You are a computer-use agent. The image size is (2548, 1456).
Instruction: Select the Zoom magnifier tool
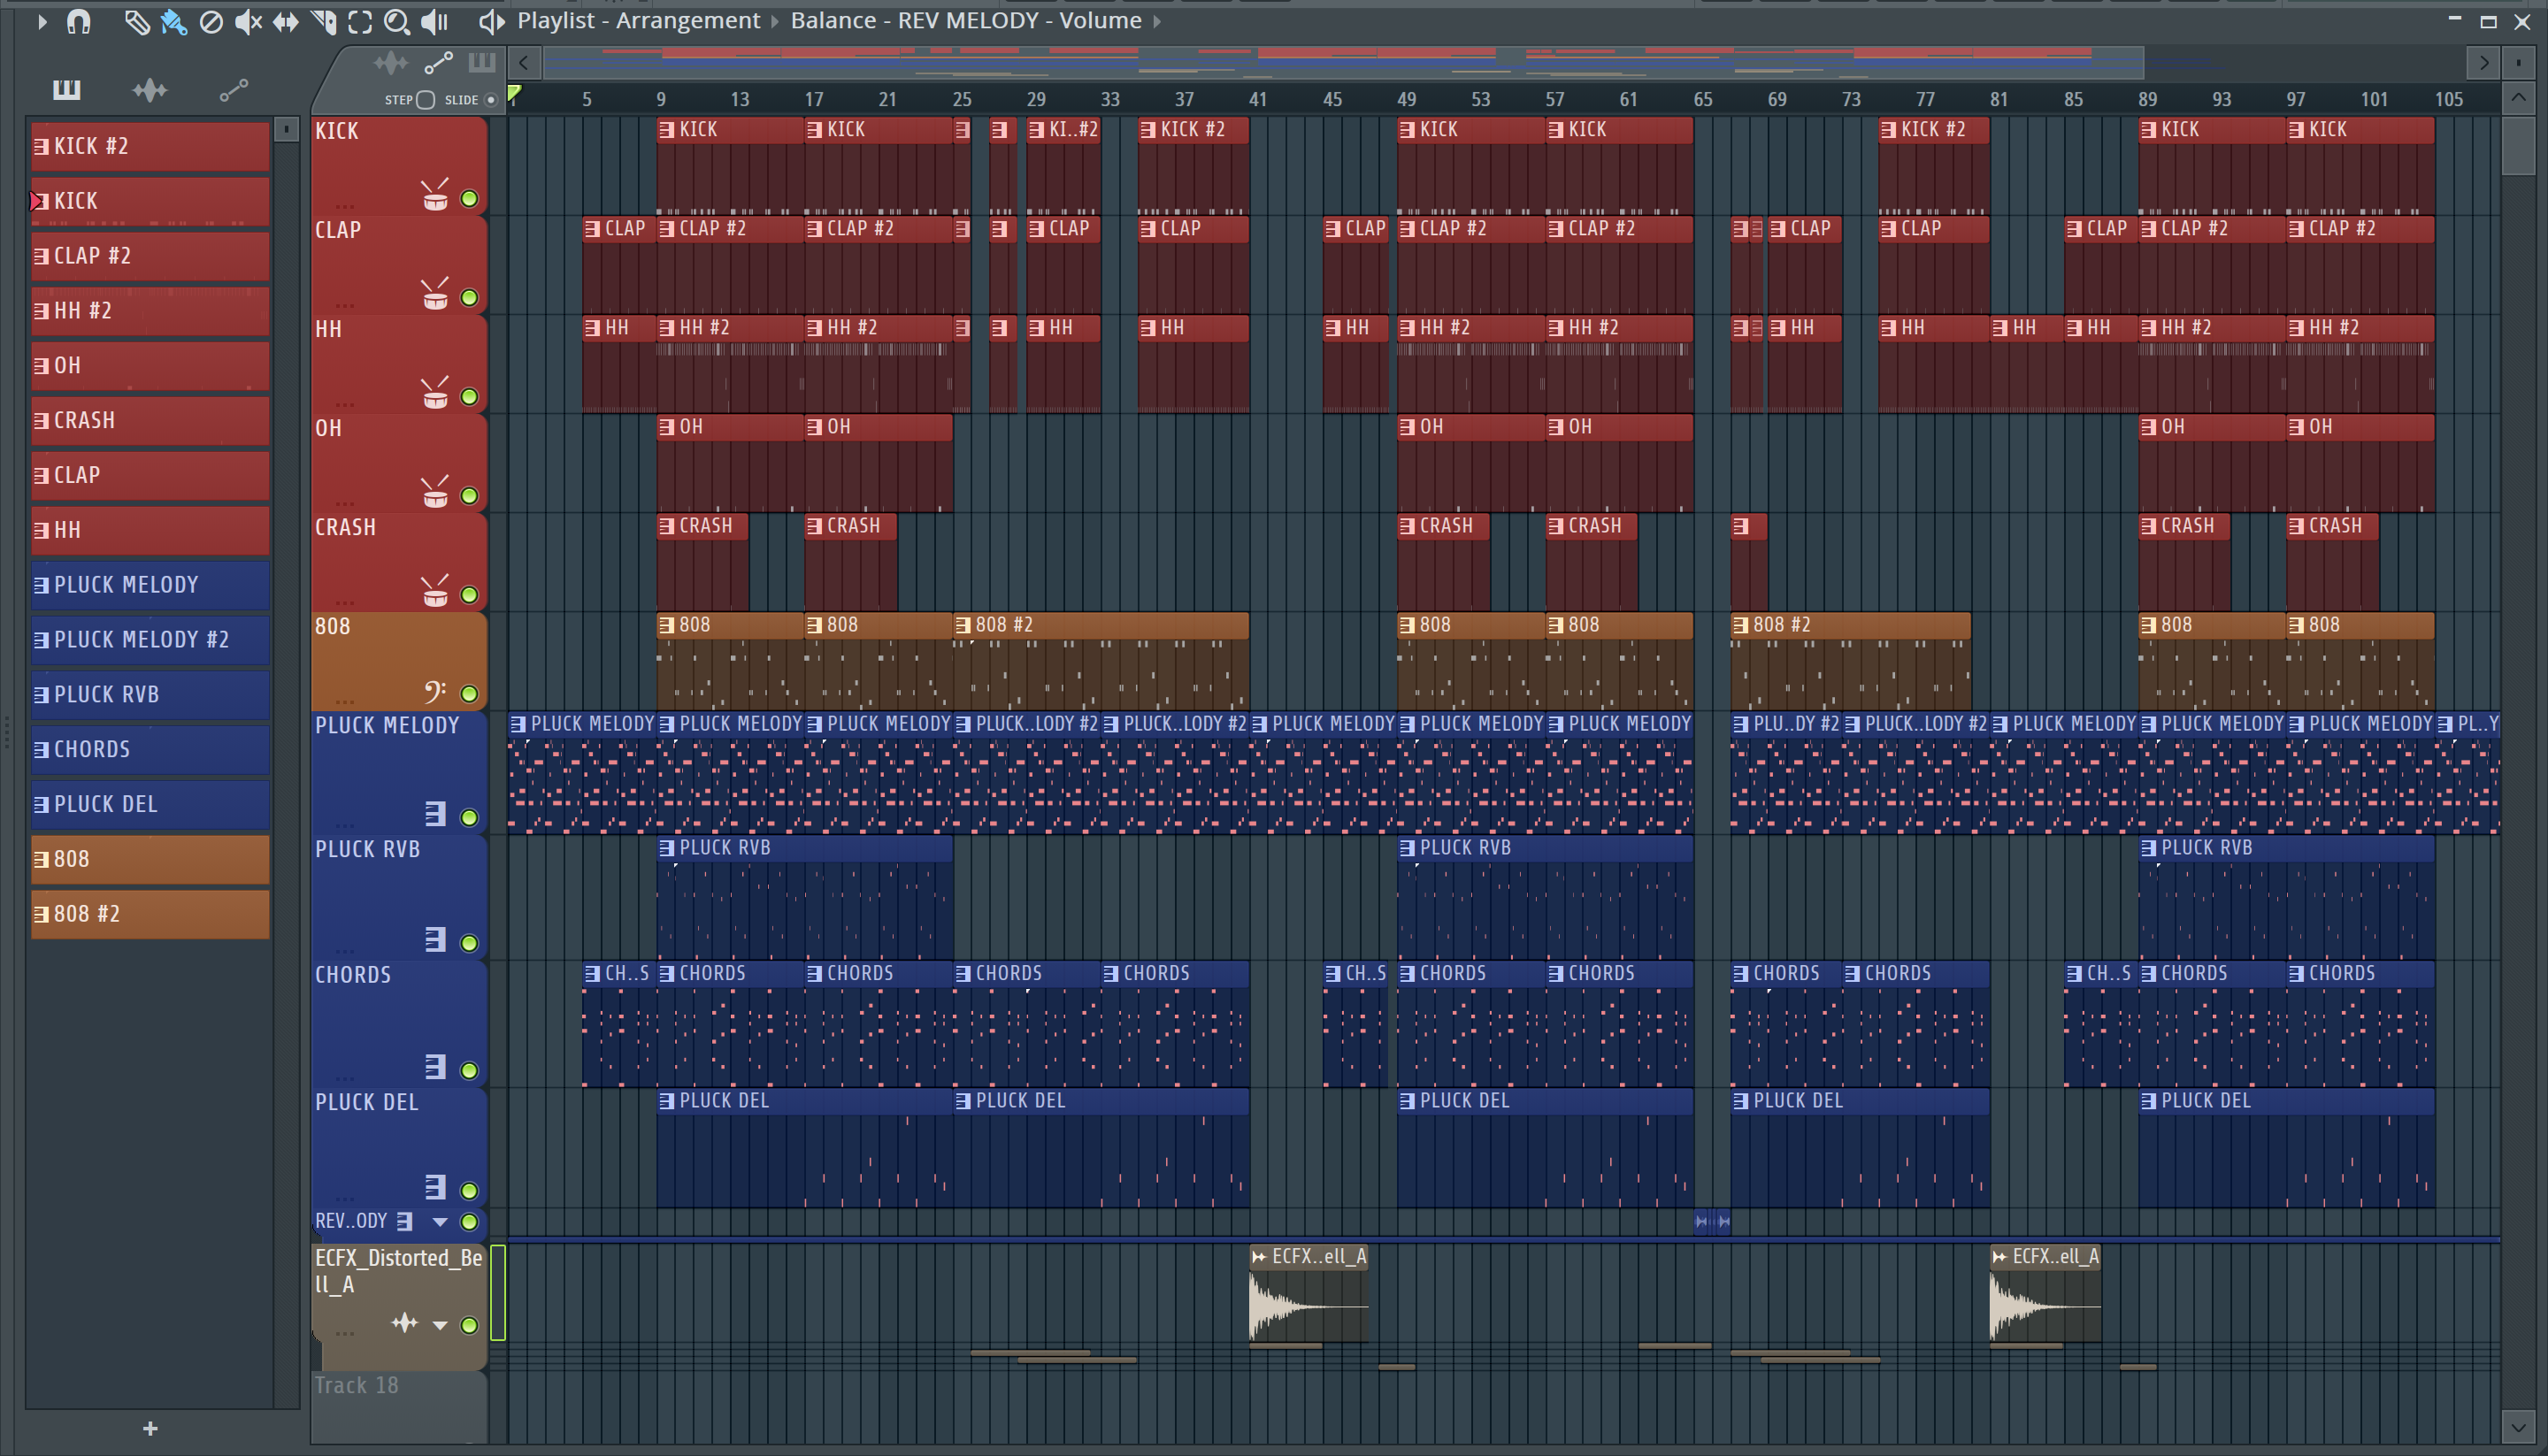(x=397, y=21)
